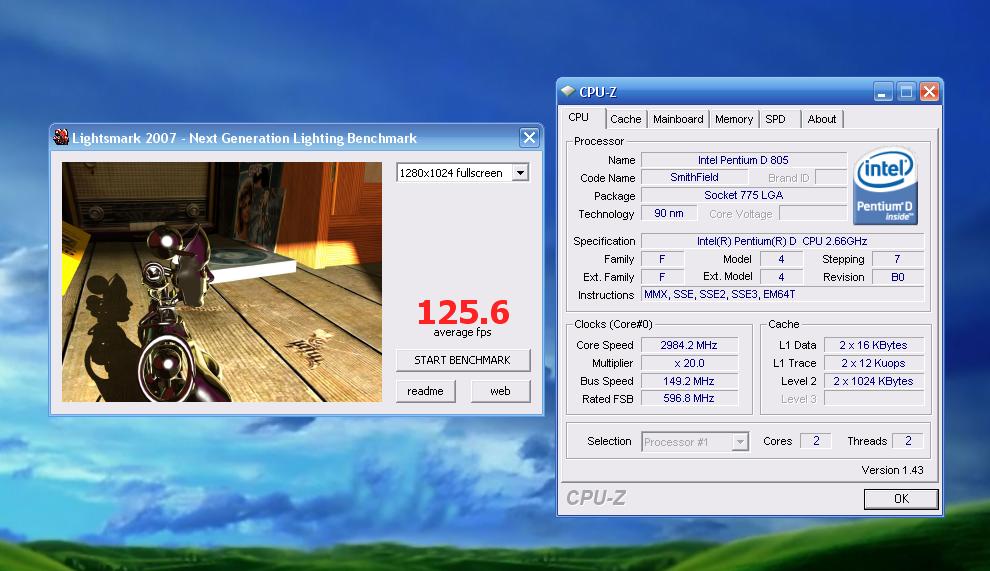Click the Revision value B0
990x571 pixels.
pyautogui.click(x=897, y=277)
